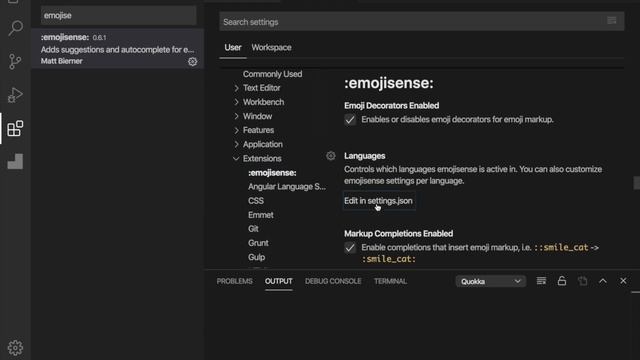Viewport: 640px width, 360px height.
Task: Close the bottom panel
Action: click(623, 281)
